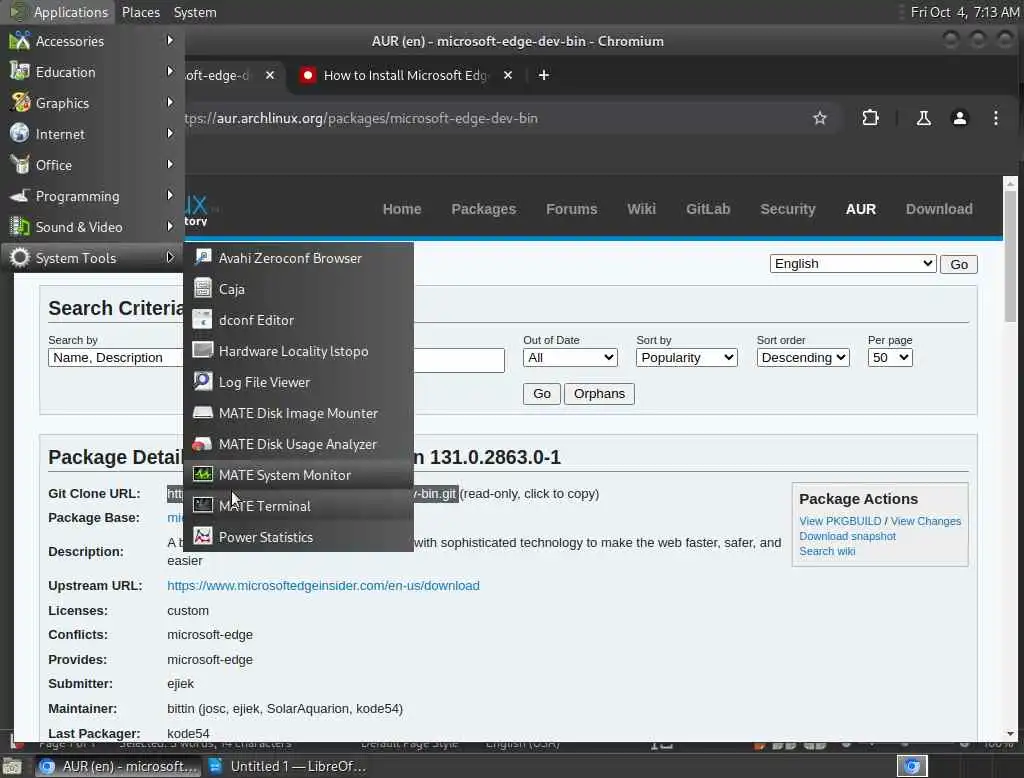Expand the Graphics submenu arrow
The height and width of the screenshot is (778, 1024).
(170, 103)
